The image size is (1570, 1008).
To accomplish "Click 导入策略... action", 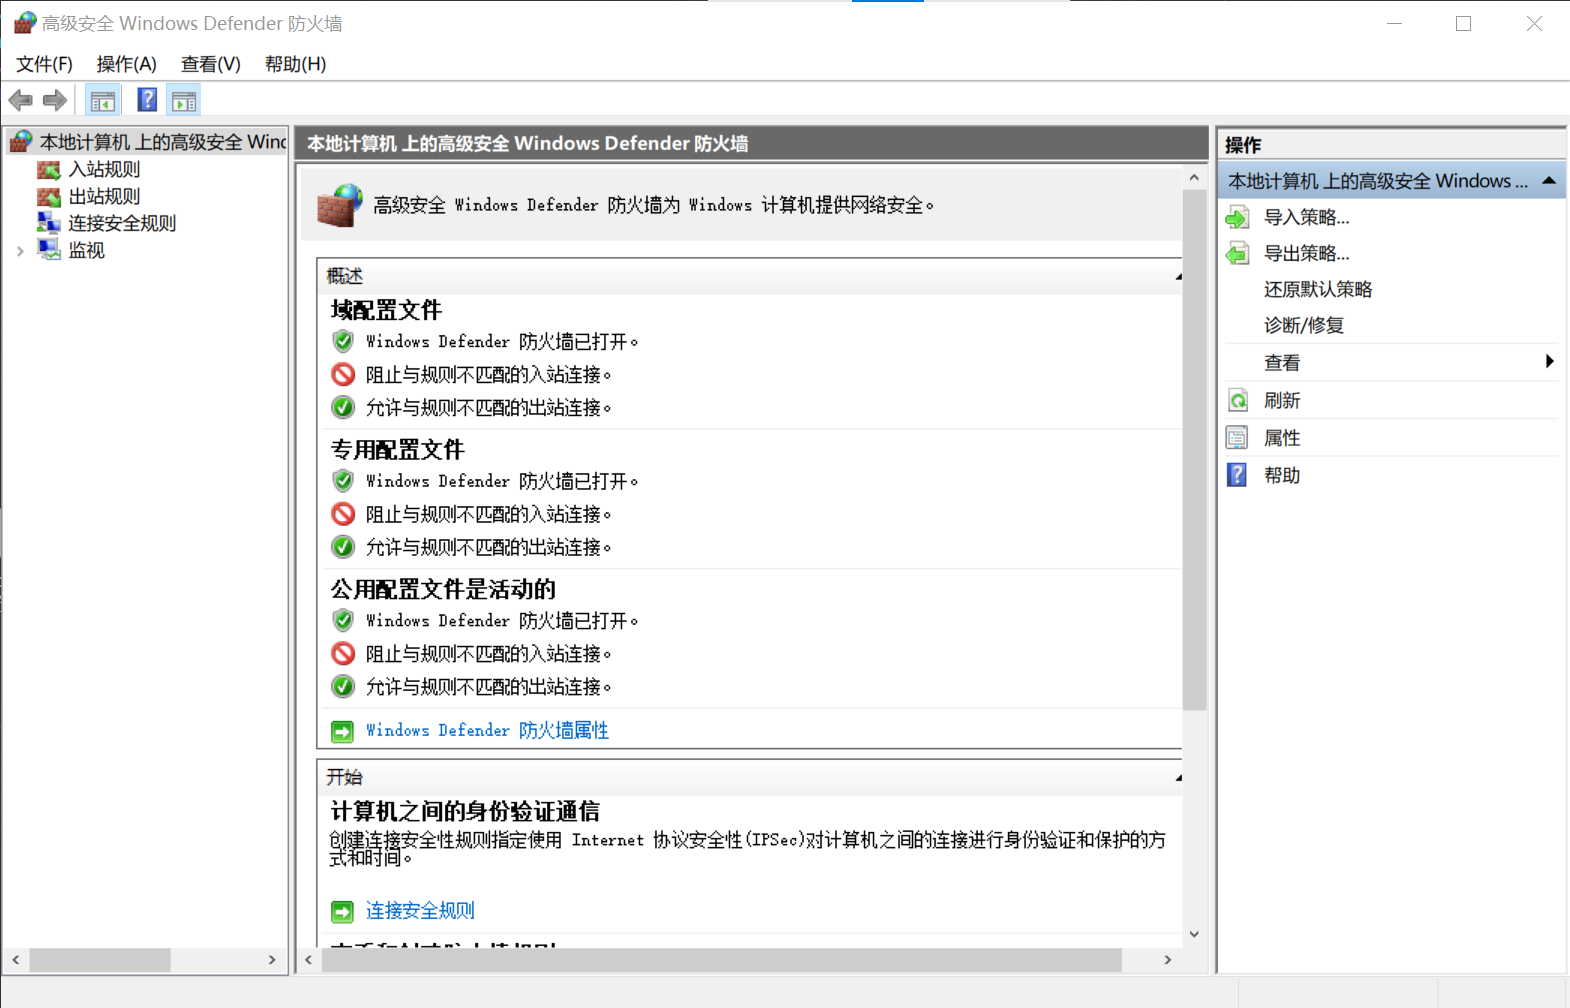I will tap(1307, 217).
